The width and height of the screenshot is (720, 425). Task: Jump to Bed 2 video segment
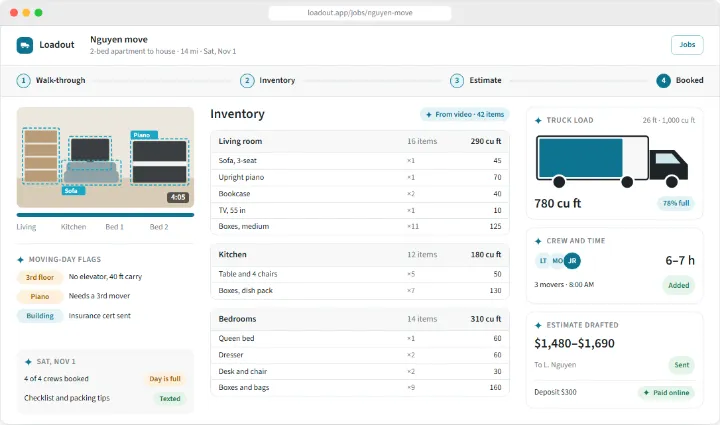tap(159, 227)
